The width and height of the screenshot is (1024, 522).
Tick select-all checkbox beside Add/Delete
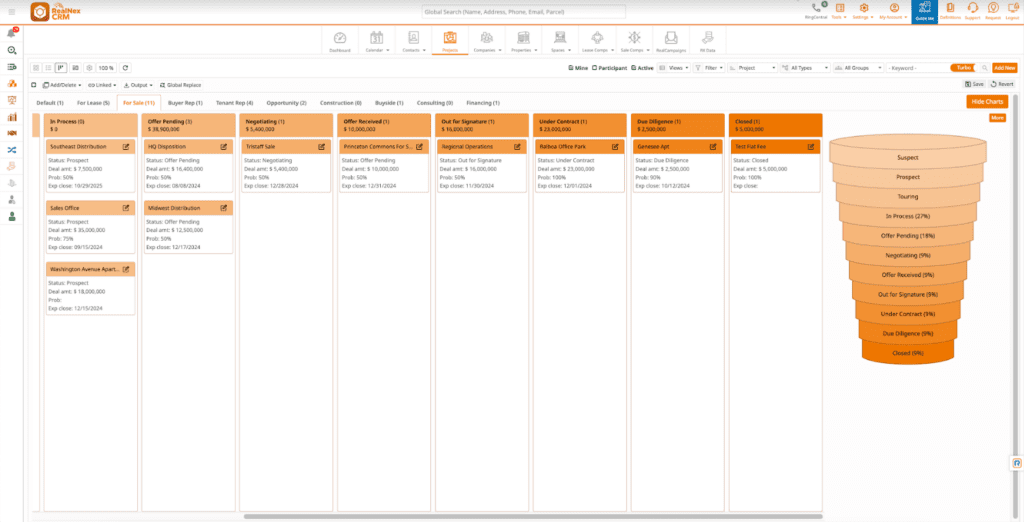(34, 85)
